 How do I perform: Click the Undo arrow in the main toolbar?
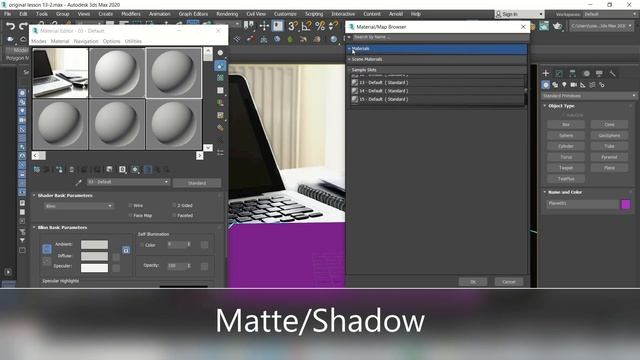pos(10,27)
